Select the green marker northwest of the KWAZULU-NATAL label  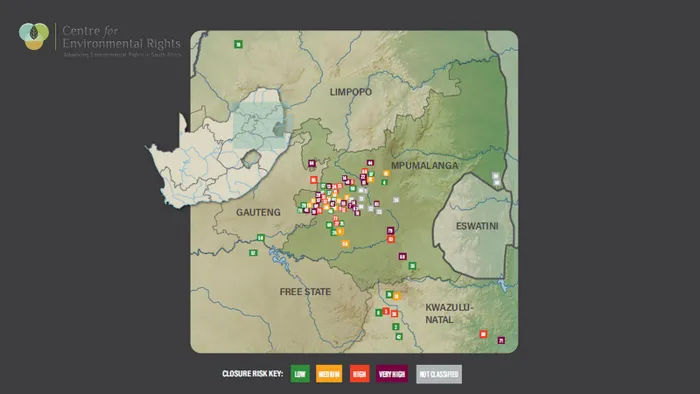click(389, 294)
